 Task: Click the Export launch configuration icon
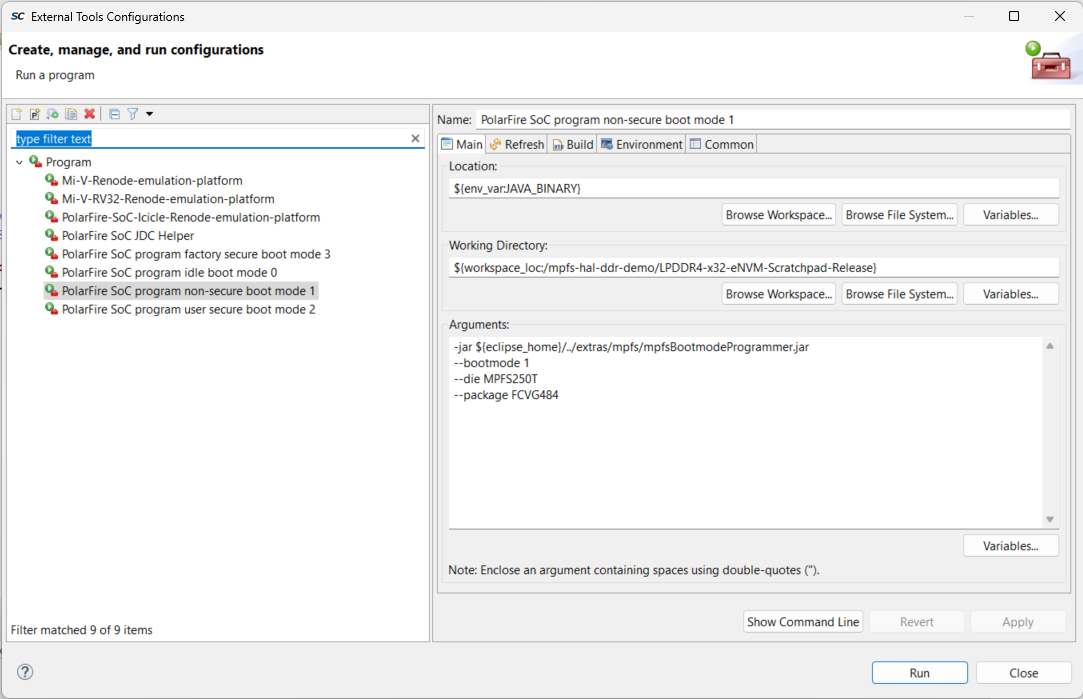tap(53, 114)
